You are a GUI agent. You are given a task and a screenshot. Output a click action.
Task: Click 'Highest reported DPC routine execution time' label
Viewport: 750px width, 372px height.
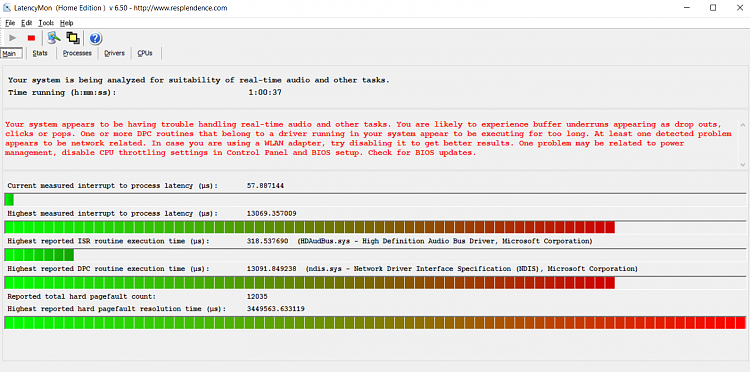point(108,269)
